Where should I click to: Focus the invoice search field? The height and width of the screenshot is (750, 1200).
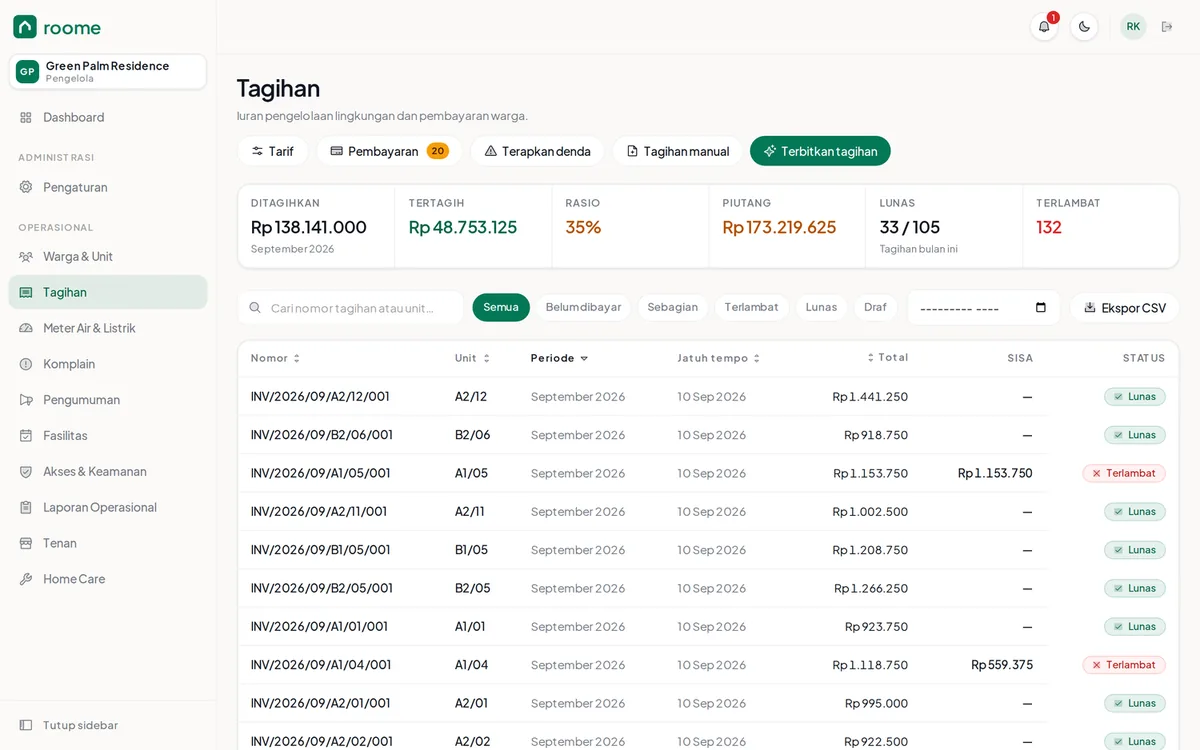click(x=351, y=307)
